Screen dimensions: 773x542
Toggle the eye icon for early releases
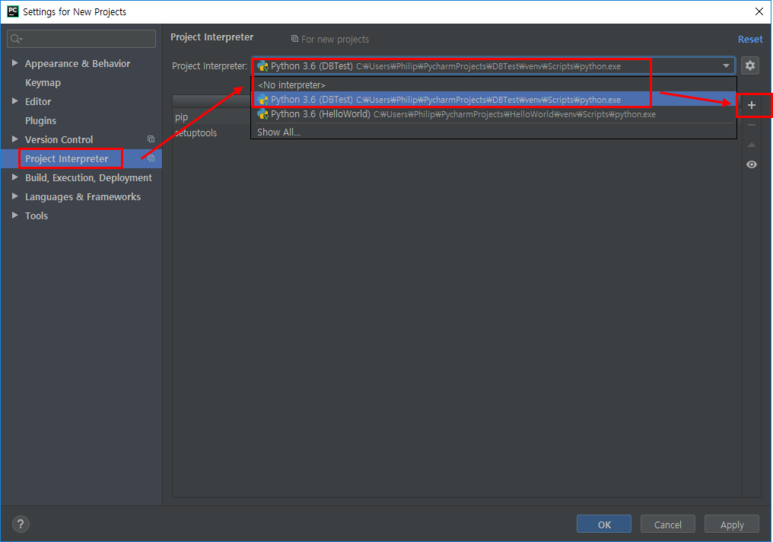[751, 164]
